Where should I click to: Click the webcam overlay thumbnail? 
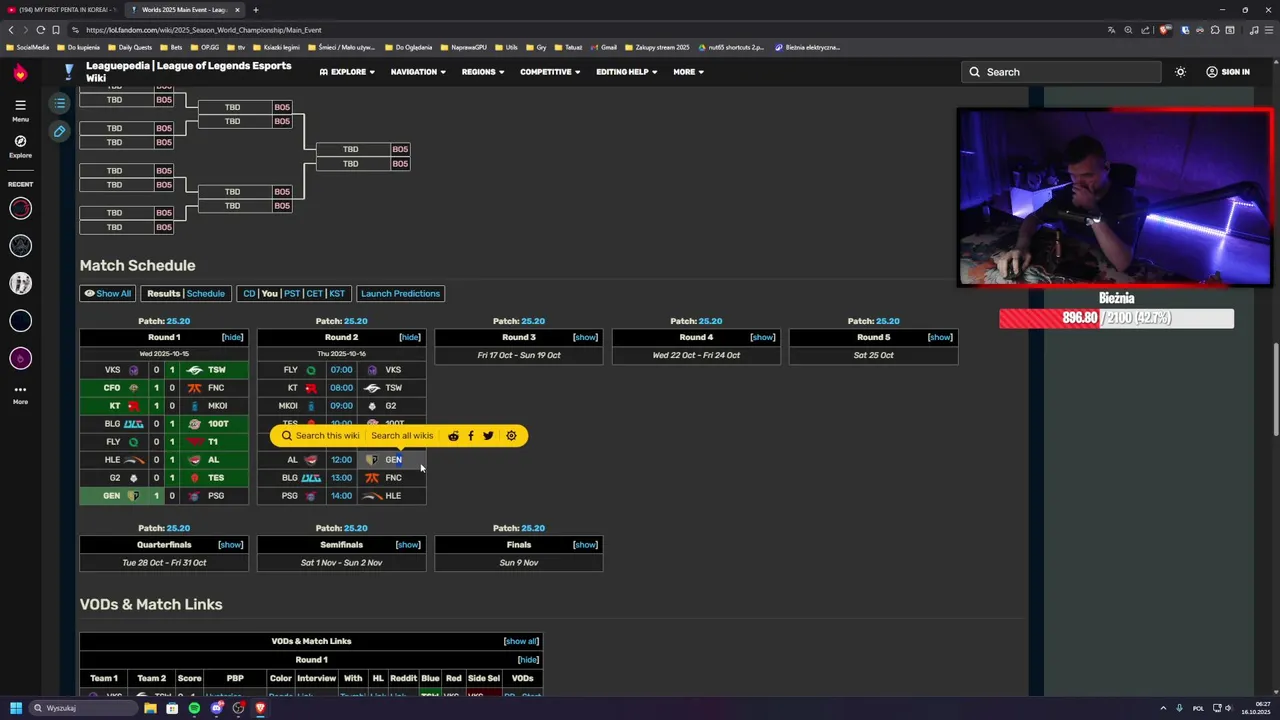pos(1115,198)
